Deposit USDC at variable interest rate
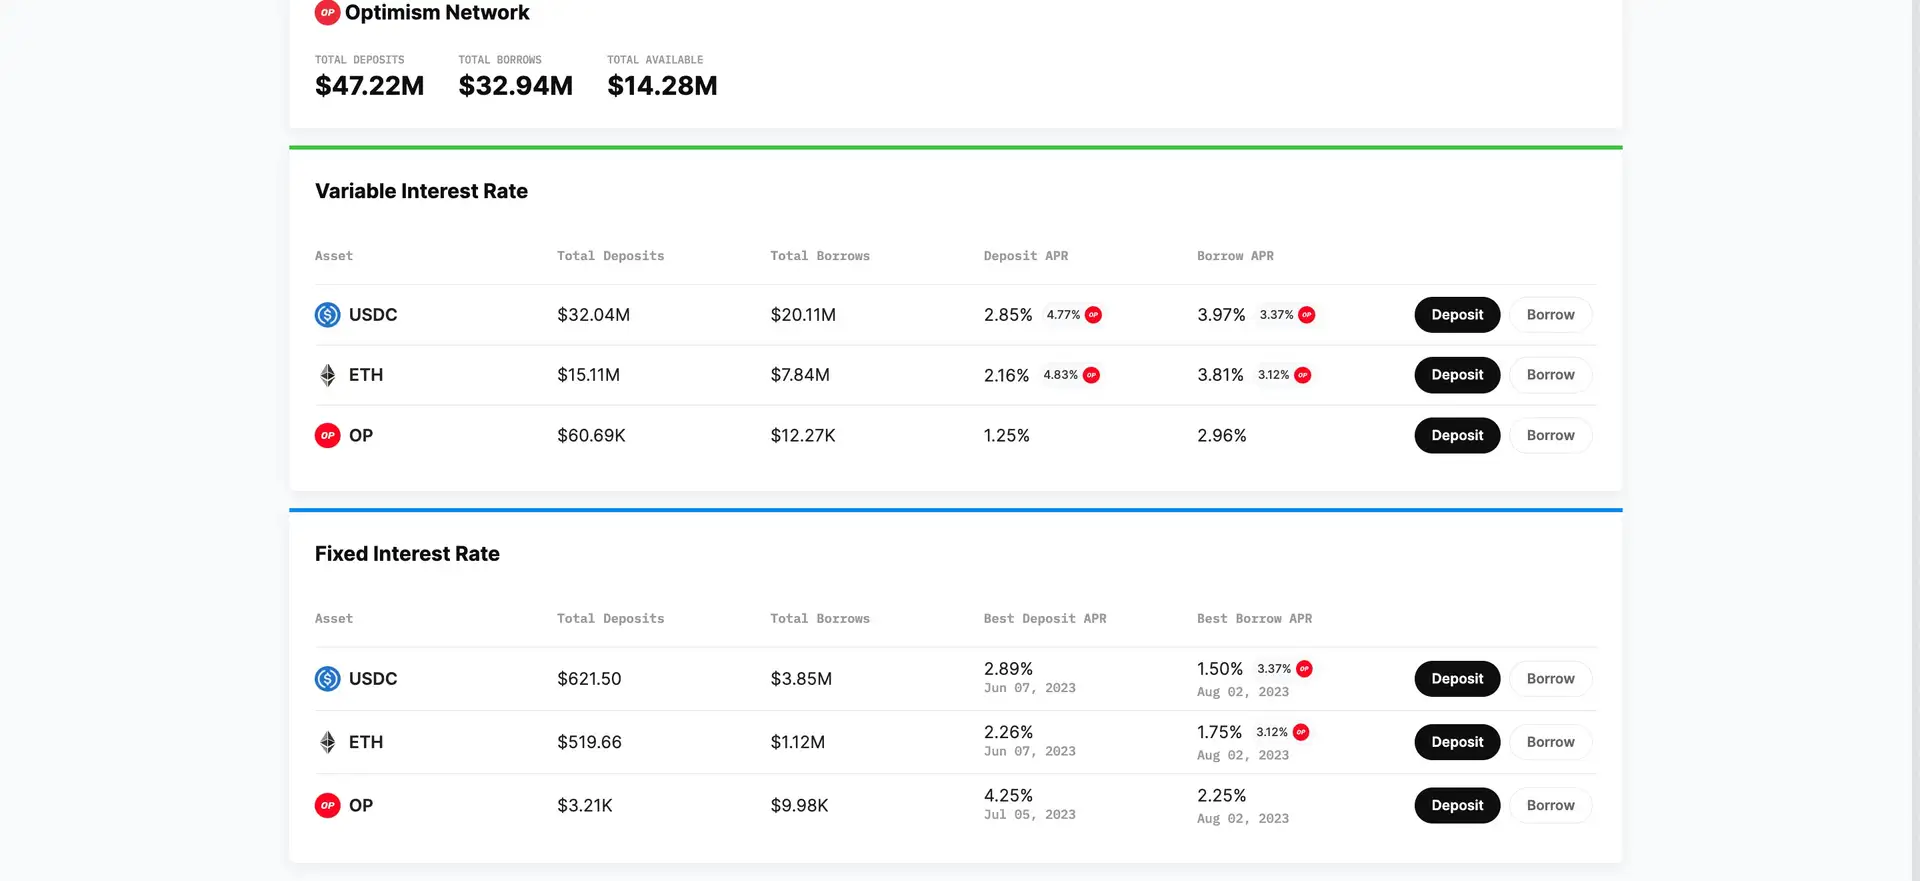The image size is (1920, 881). (1456, 315)
